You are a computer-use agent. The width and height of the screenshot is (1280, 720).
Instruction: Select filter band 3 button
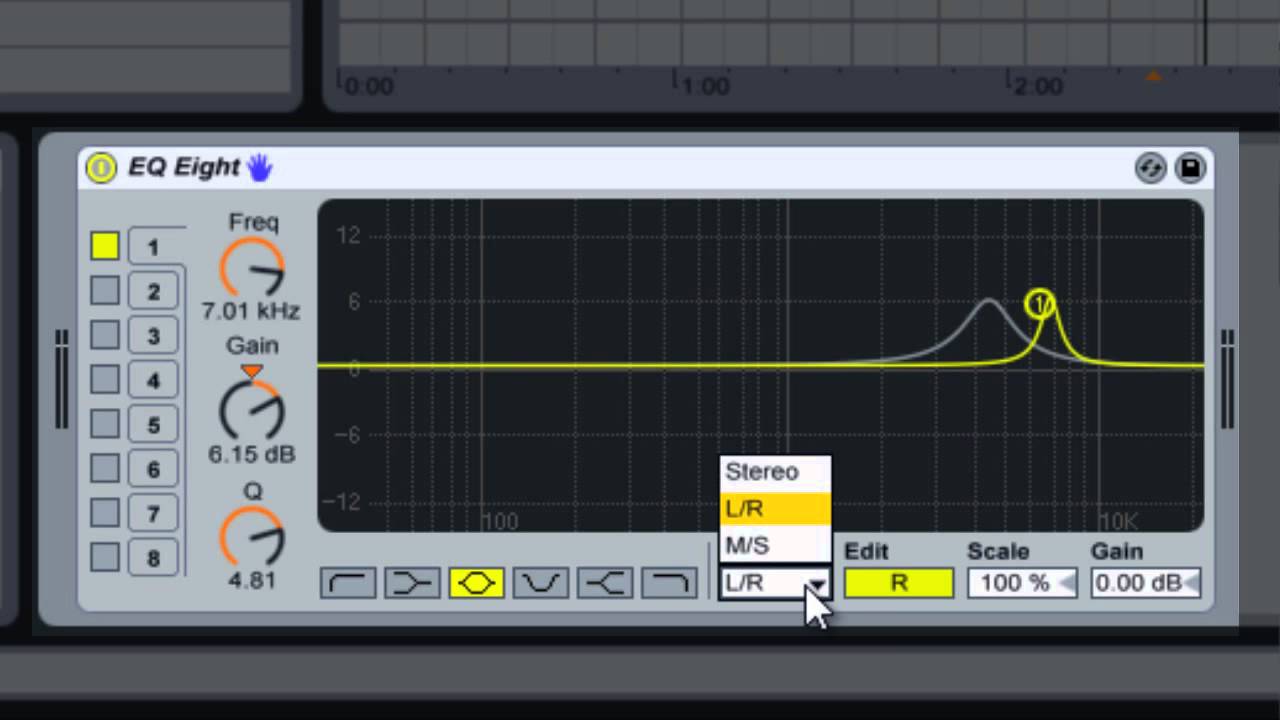click(x=154, y=336)
